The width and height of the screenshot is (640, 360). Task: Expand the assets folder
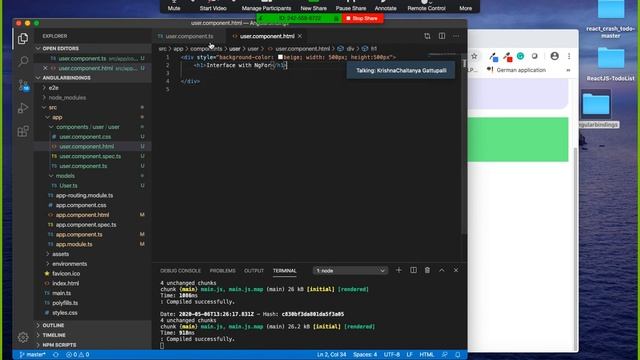pos(60,254)
